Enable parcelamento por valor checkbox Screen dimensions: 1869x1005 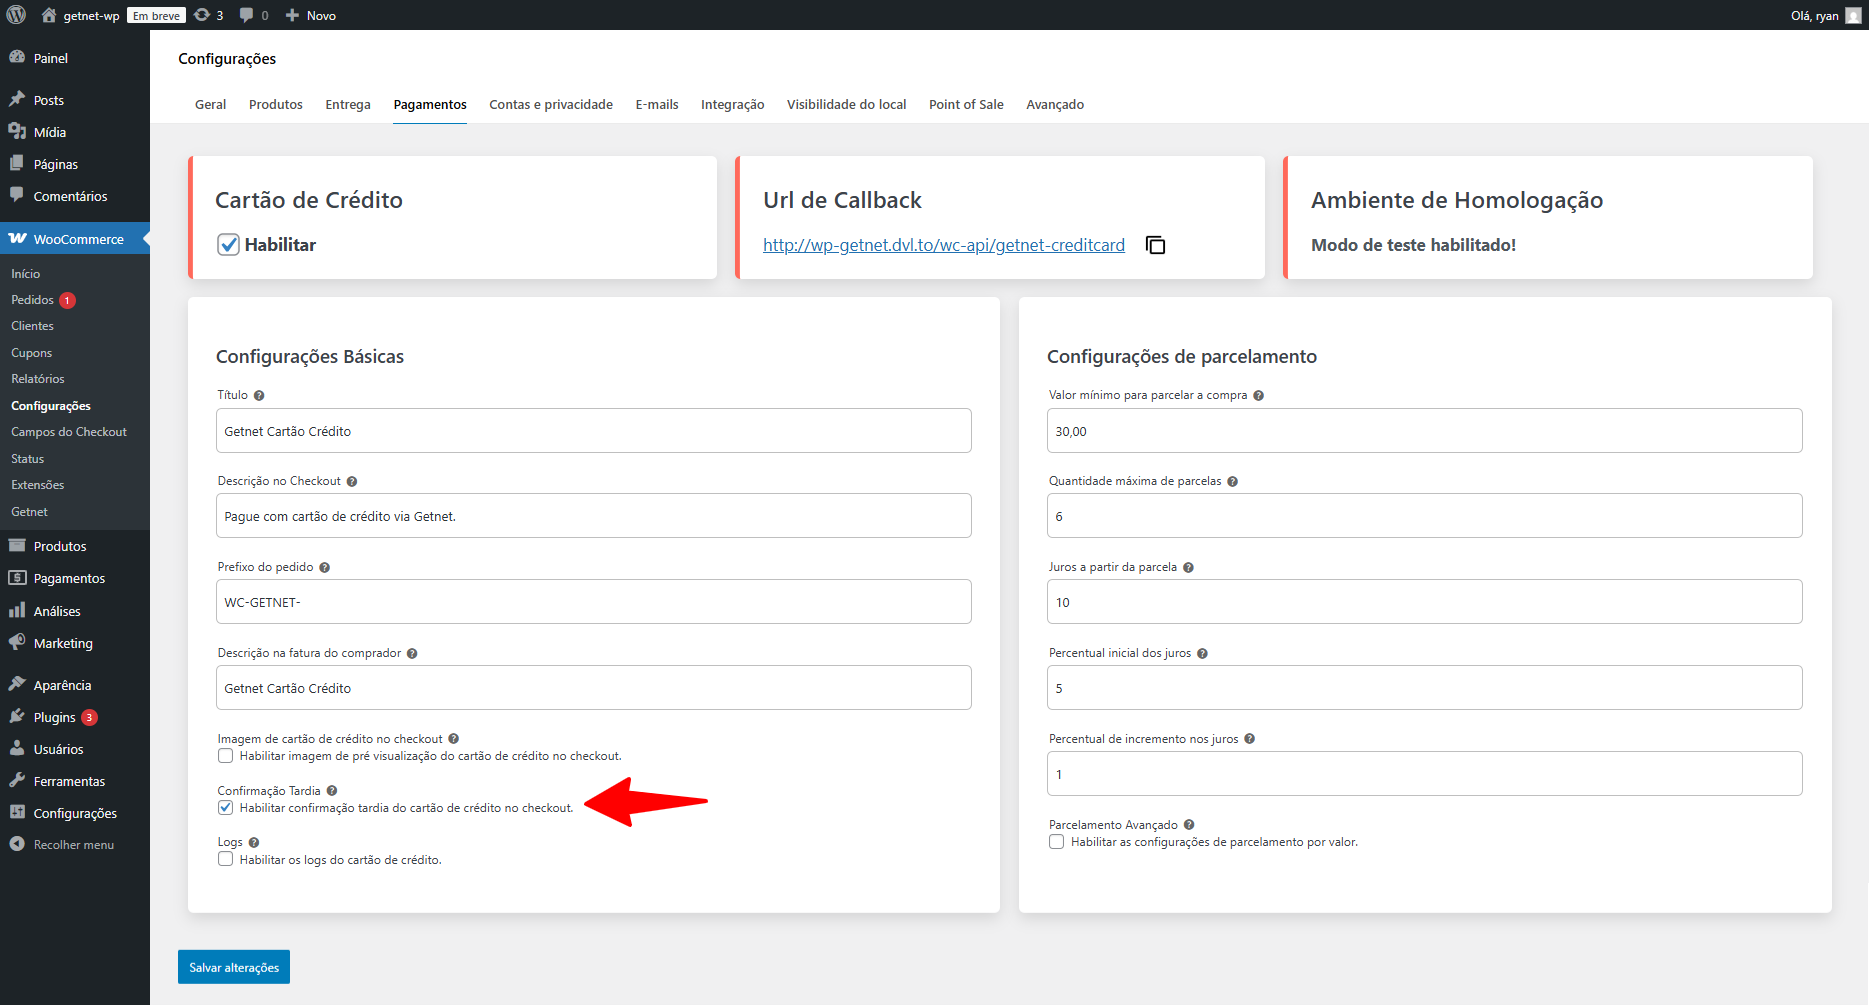(1057, 842)
